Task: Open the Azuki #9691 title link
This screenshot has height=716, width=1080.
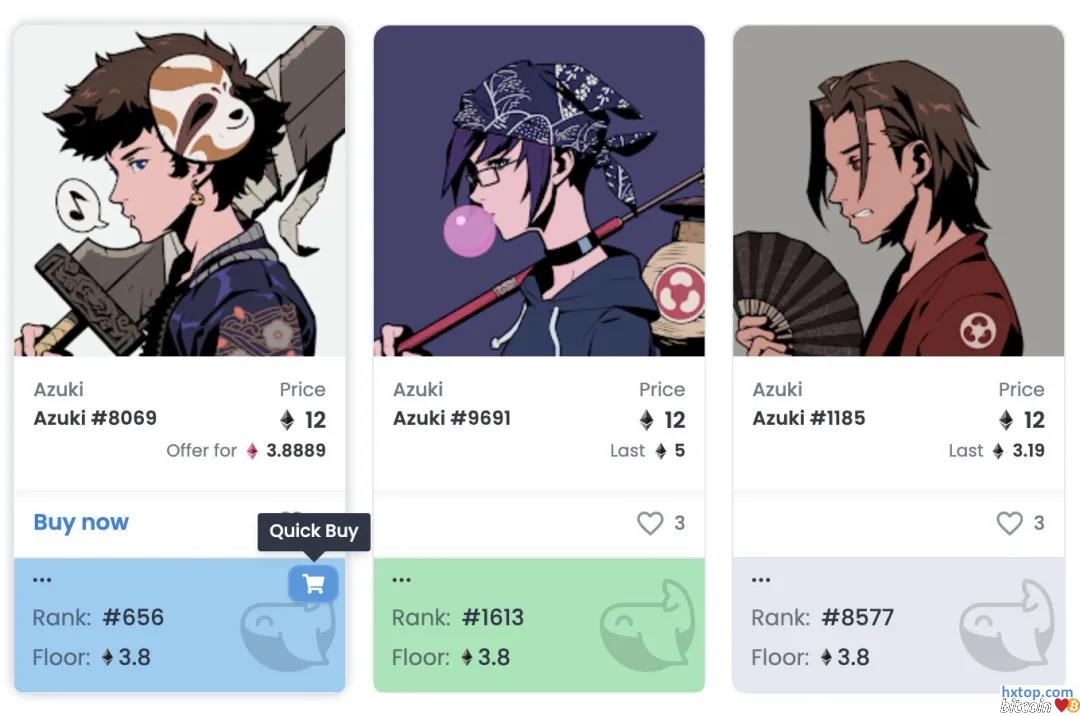Action: pos(452,418)
